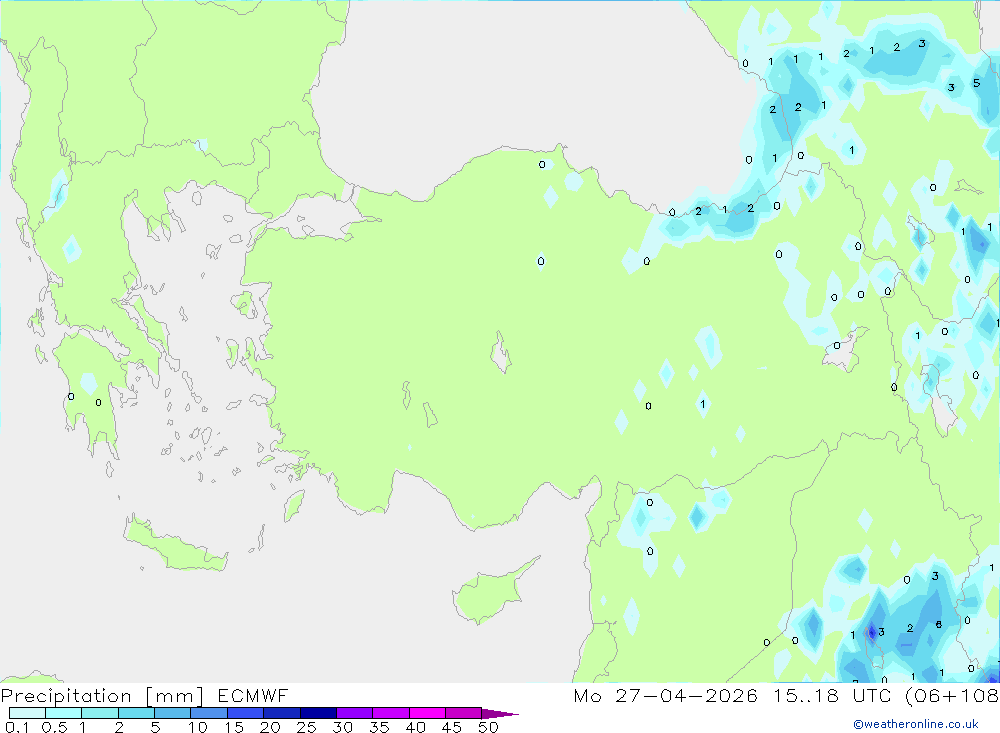Click the 0.5–1 mm legend color swatch
The width and height of the screenshot is (1000, 733).
[x=64, y=713]
